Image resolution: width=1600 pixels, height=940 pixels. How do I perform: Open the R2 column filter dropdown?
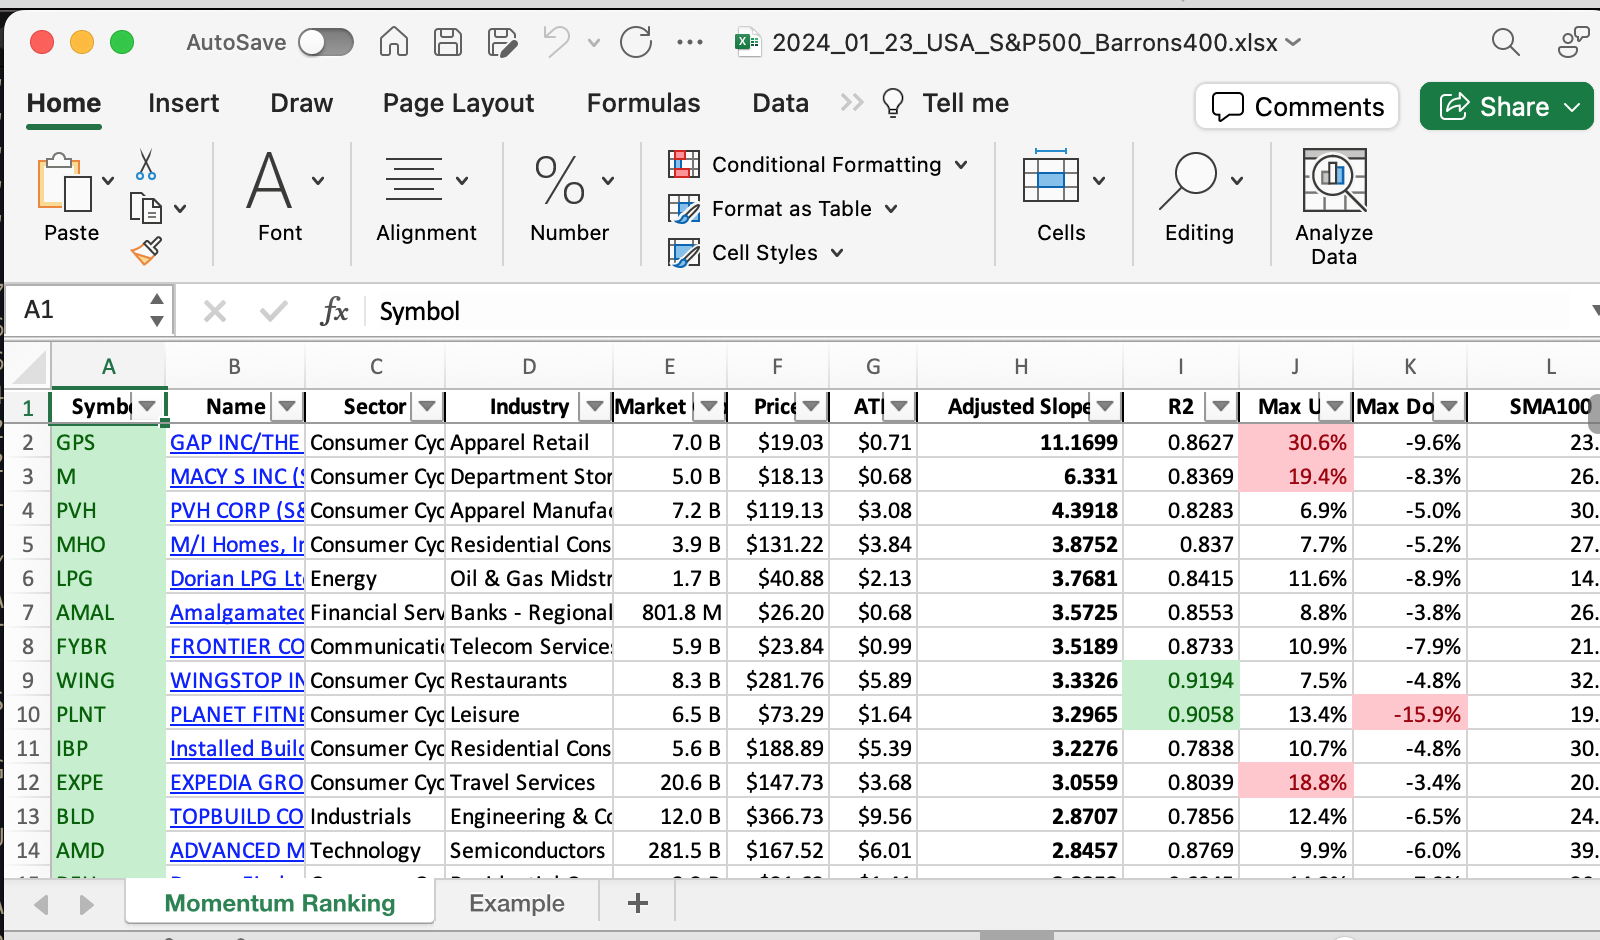tap(1220, 406)
